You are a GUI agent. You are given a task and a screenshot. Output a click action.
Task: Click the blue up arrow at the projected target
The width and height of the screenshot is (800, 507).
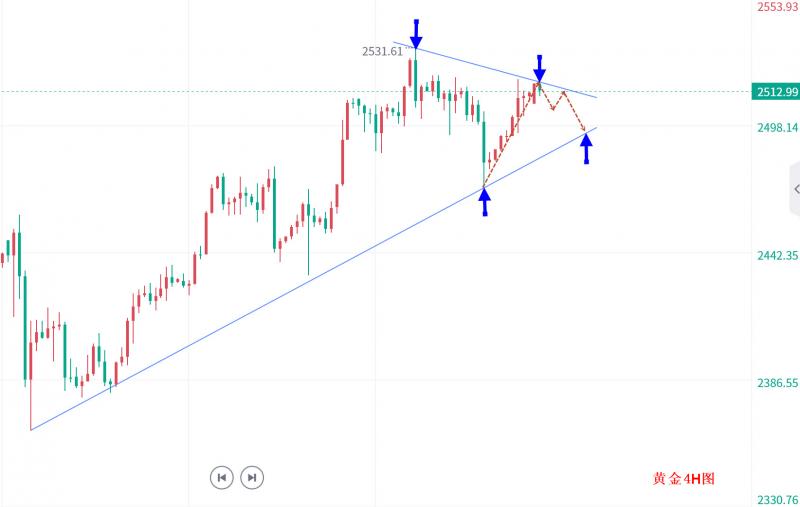pos(587,149)
